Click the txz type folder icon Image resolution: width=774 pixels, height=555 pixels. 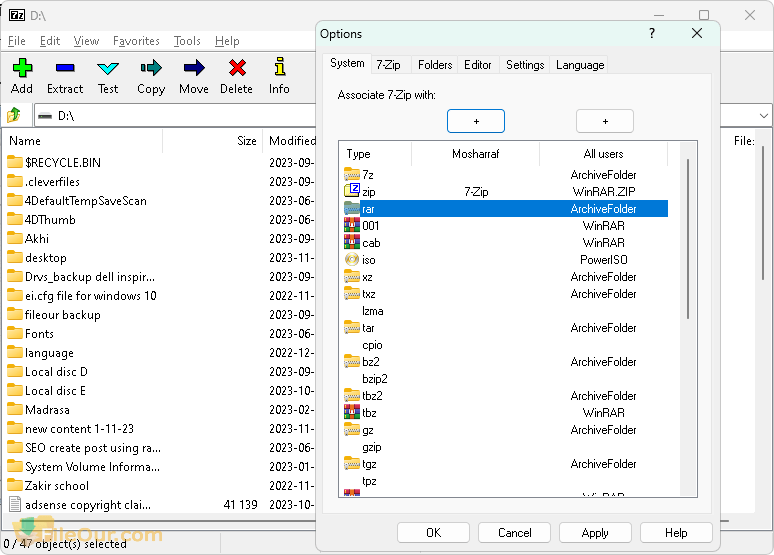[x=351, y=293]
